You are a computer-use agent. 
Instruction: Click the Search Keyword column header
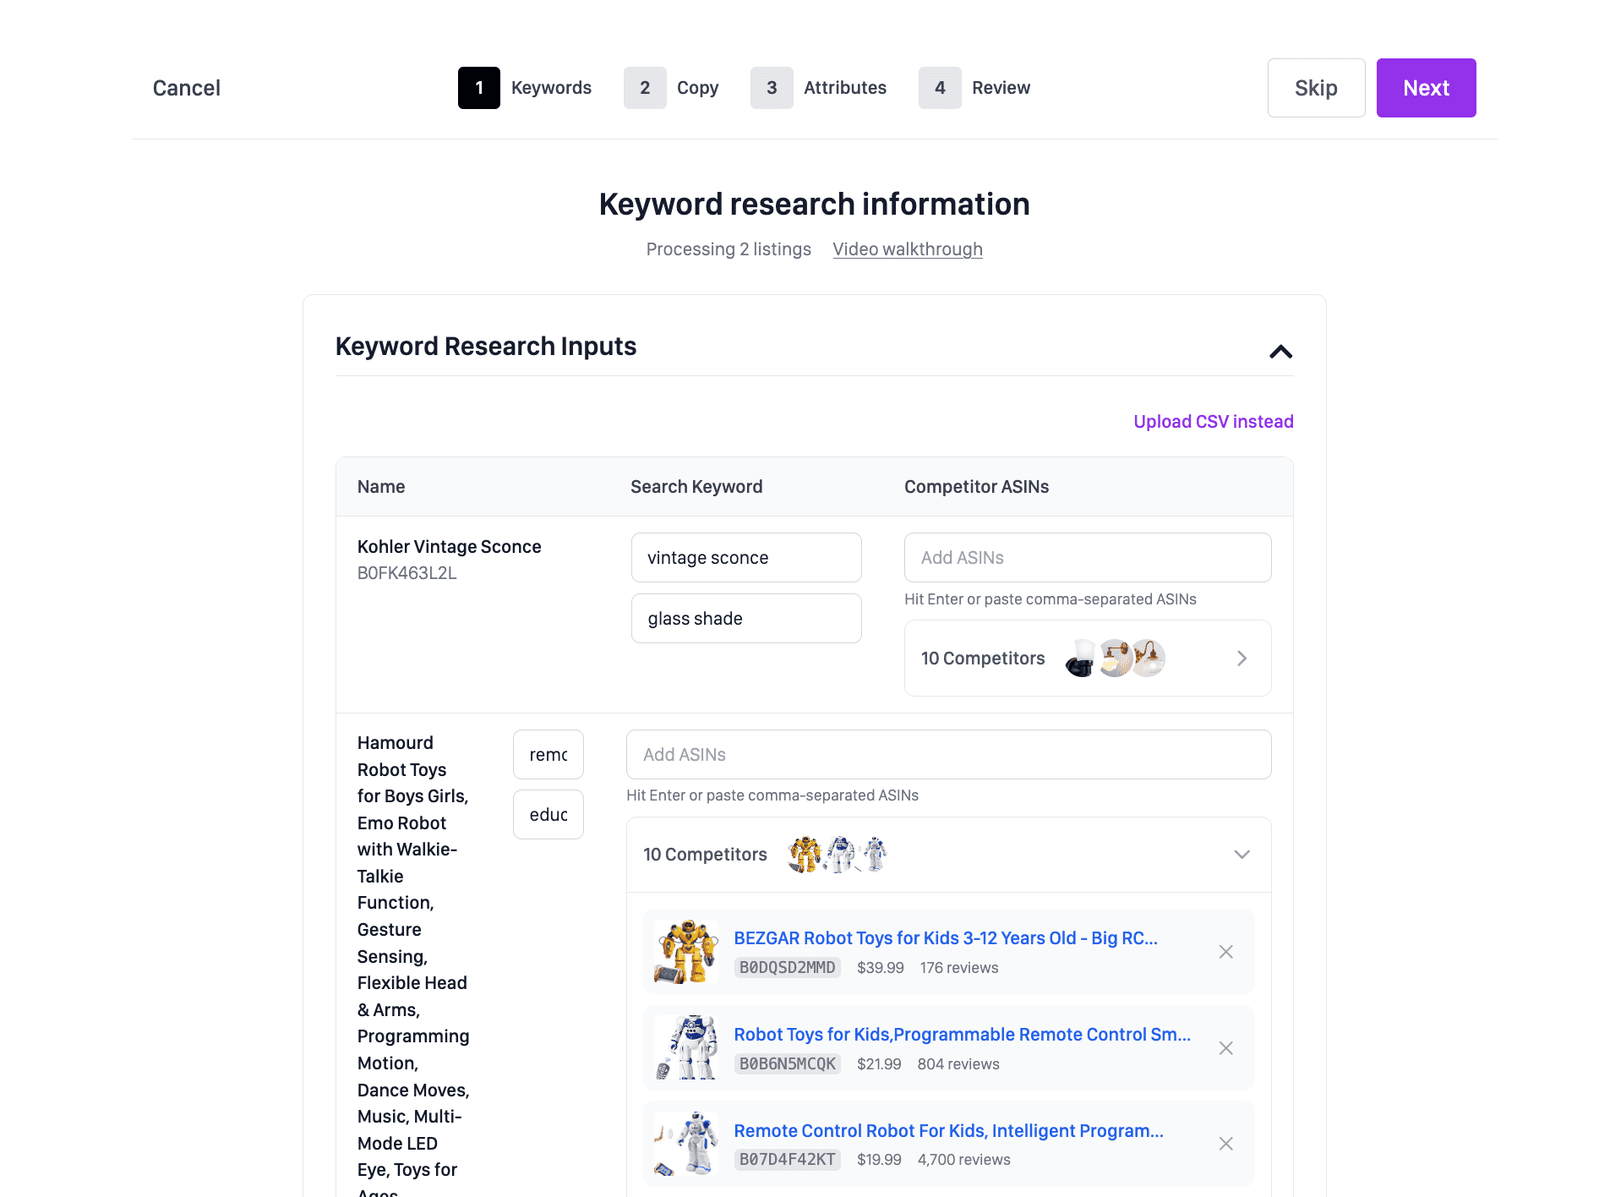click(x=696, y=487)
